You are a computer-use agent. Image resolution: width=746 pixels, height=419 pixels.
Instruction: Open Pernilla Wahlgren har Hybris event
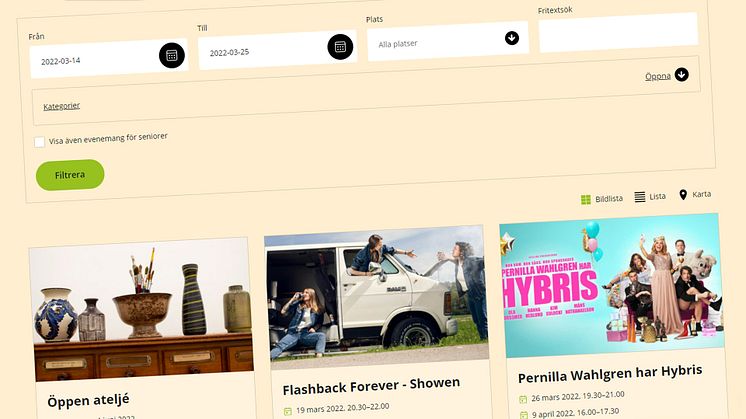pyautogui.click(x=609, y=372)
